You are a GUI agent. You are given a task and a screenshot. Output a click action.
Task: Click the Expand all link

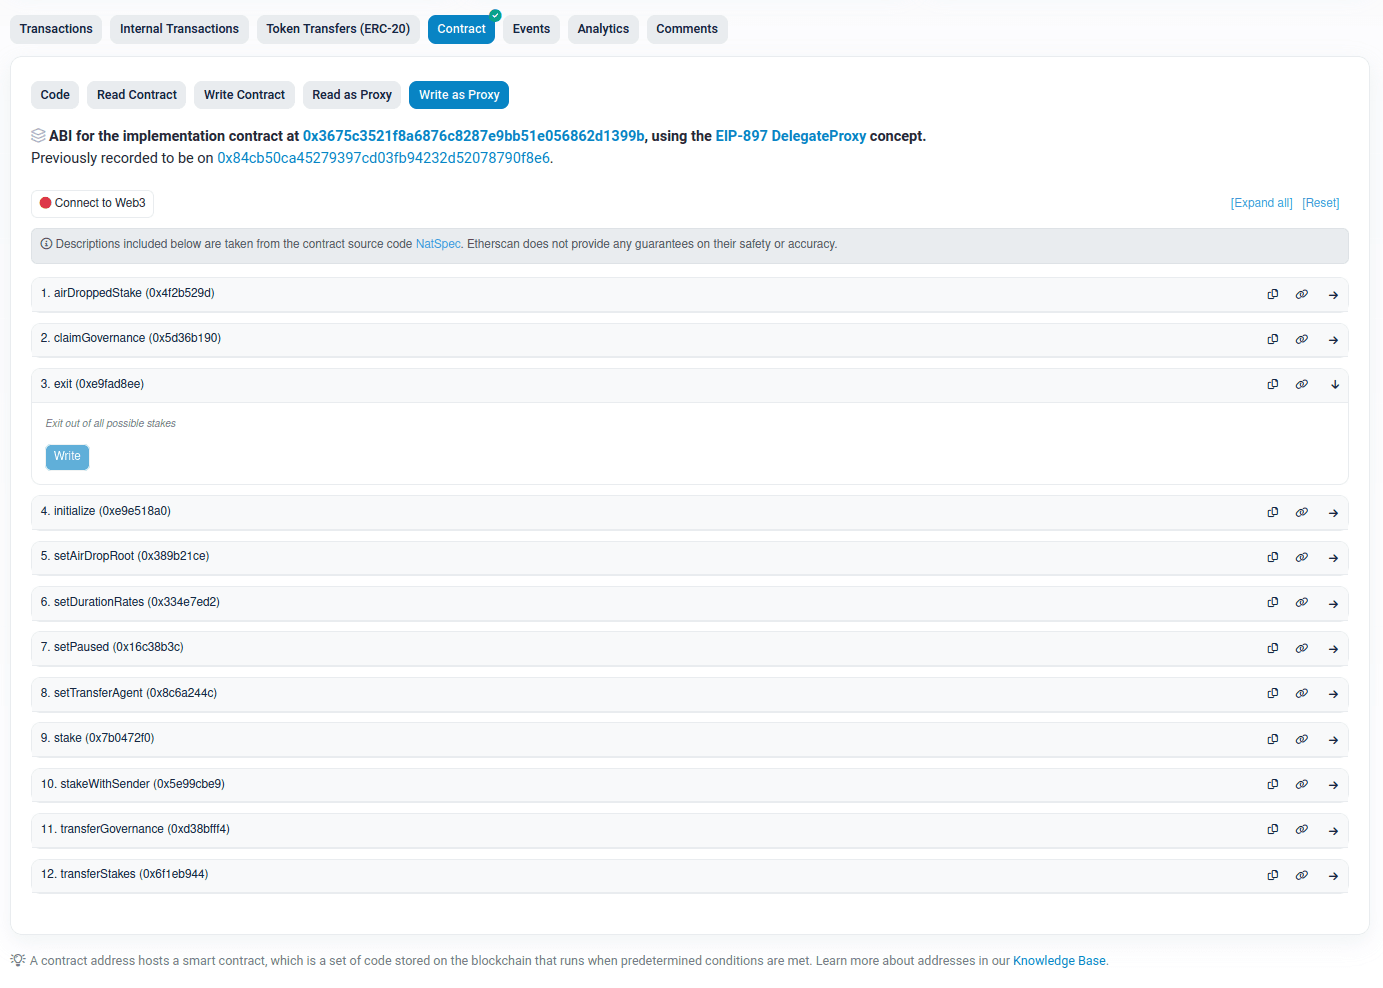click(1261, 203)
